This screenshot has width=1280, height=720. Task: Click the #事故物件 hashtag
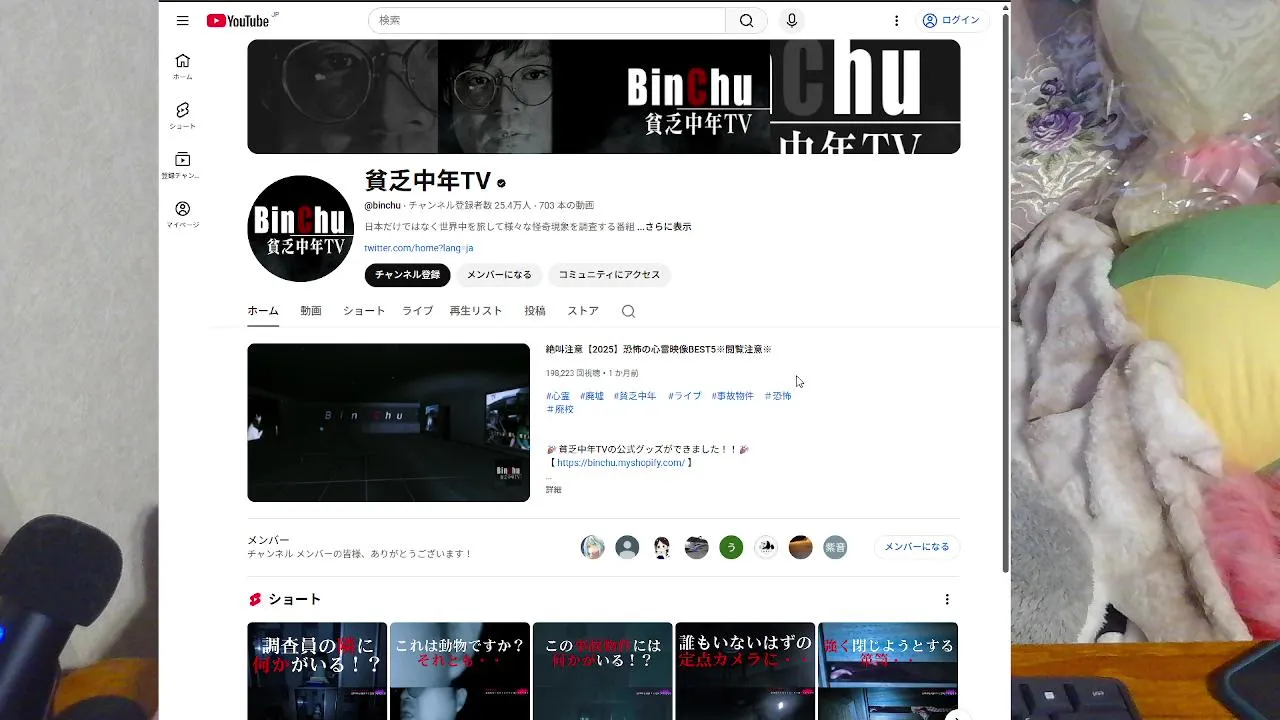733,396
